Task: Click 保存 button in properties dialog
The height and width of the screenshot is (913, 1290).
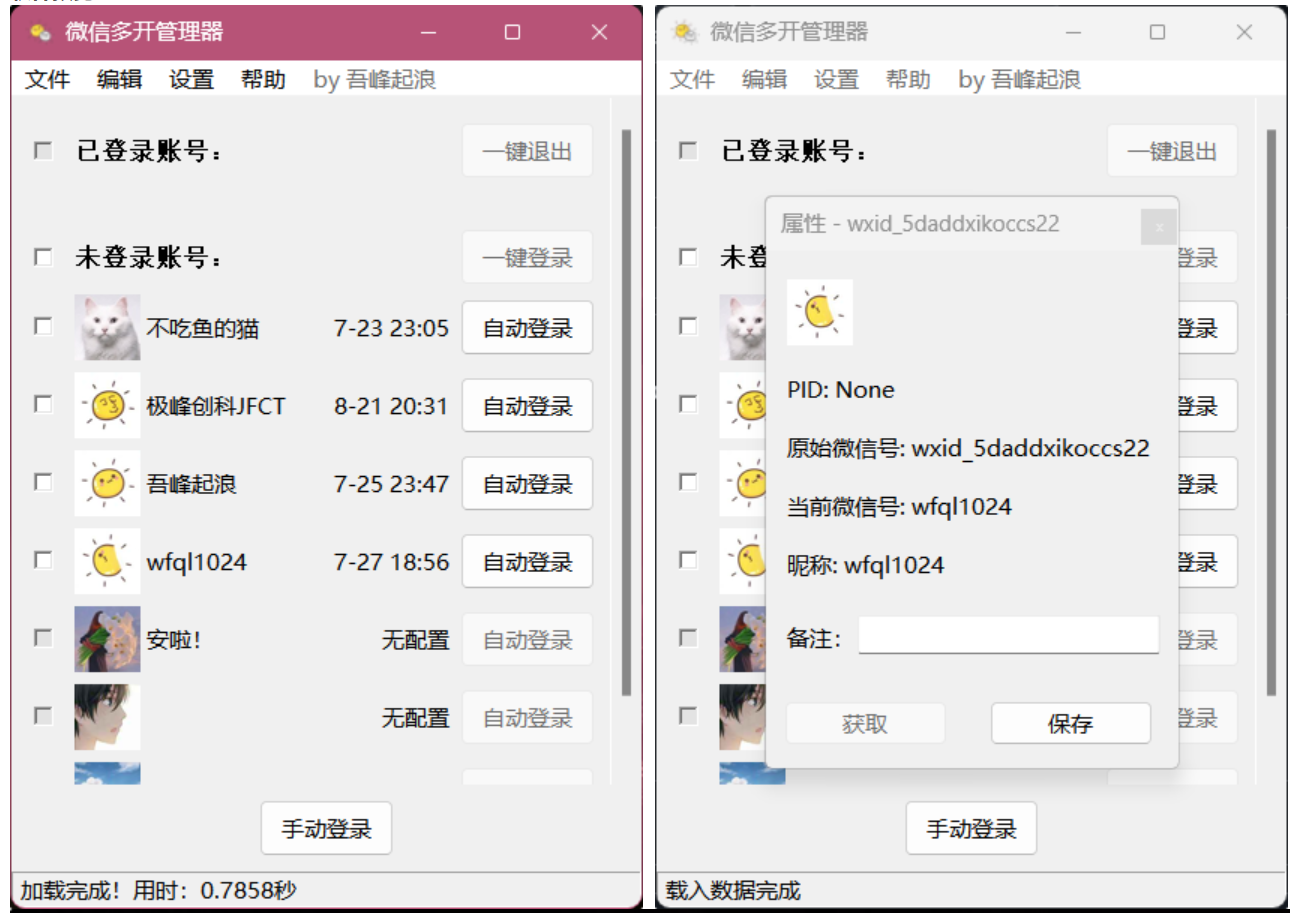Action: click(1071, 724)
